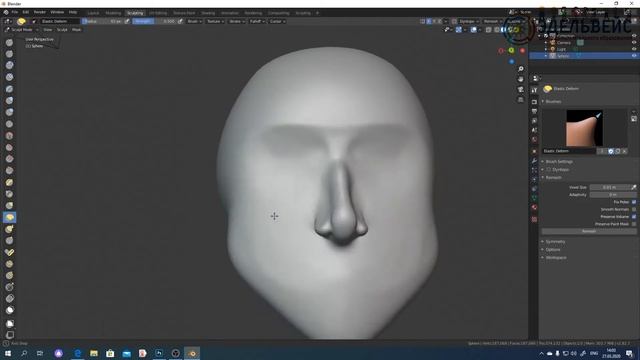Select the Clay brush tool
The height and width of the screenshot is (360, 640).
pyautogui.click(x=9, y=65)
